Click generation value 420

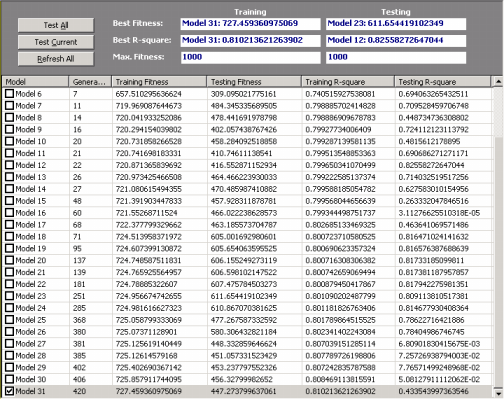79,391
